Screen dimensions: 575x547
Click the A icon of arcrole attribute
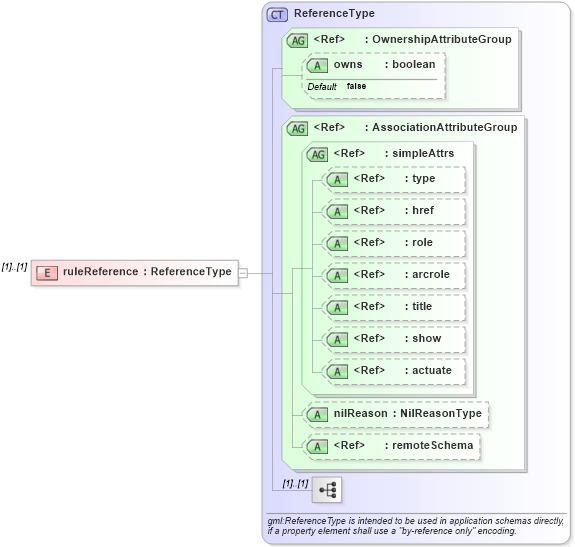click(x=337, y=276)
